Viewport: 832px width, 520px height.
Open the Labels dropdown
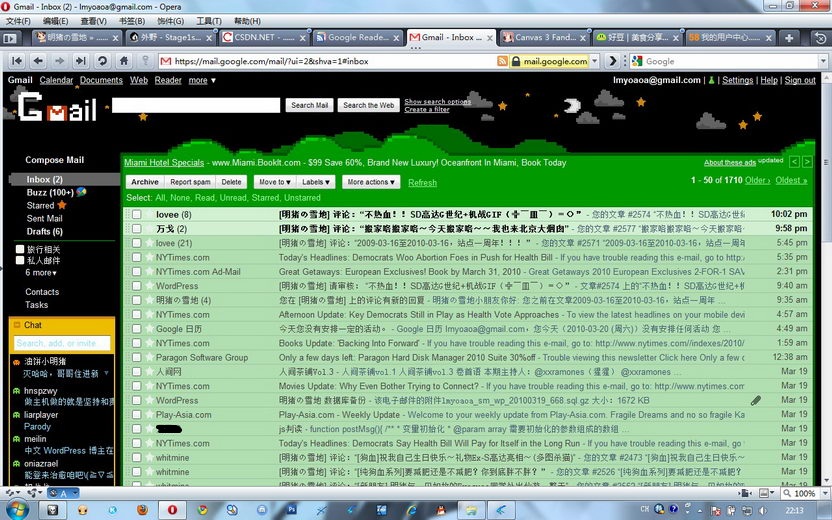[316, 182]
